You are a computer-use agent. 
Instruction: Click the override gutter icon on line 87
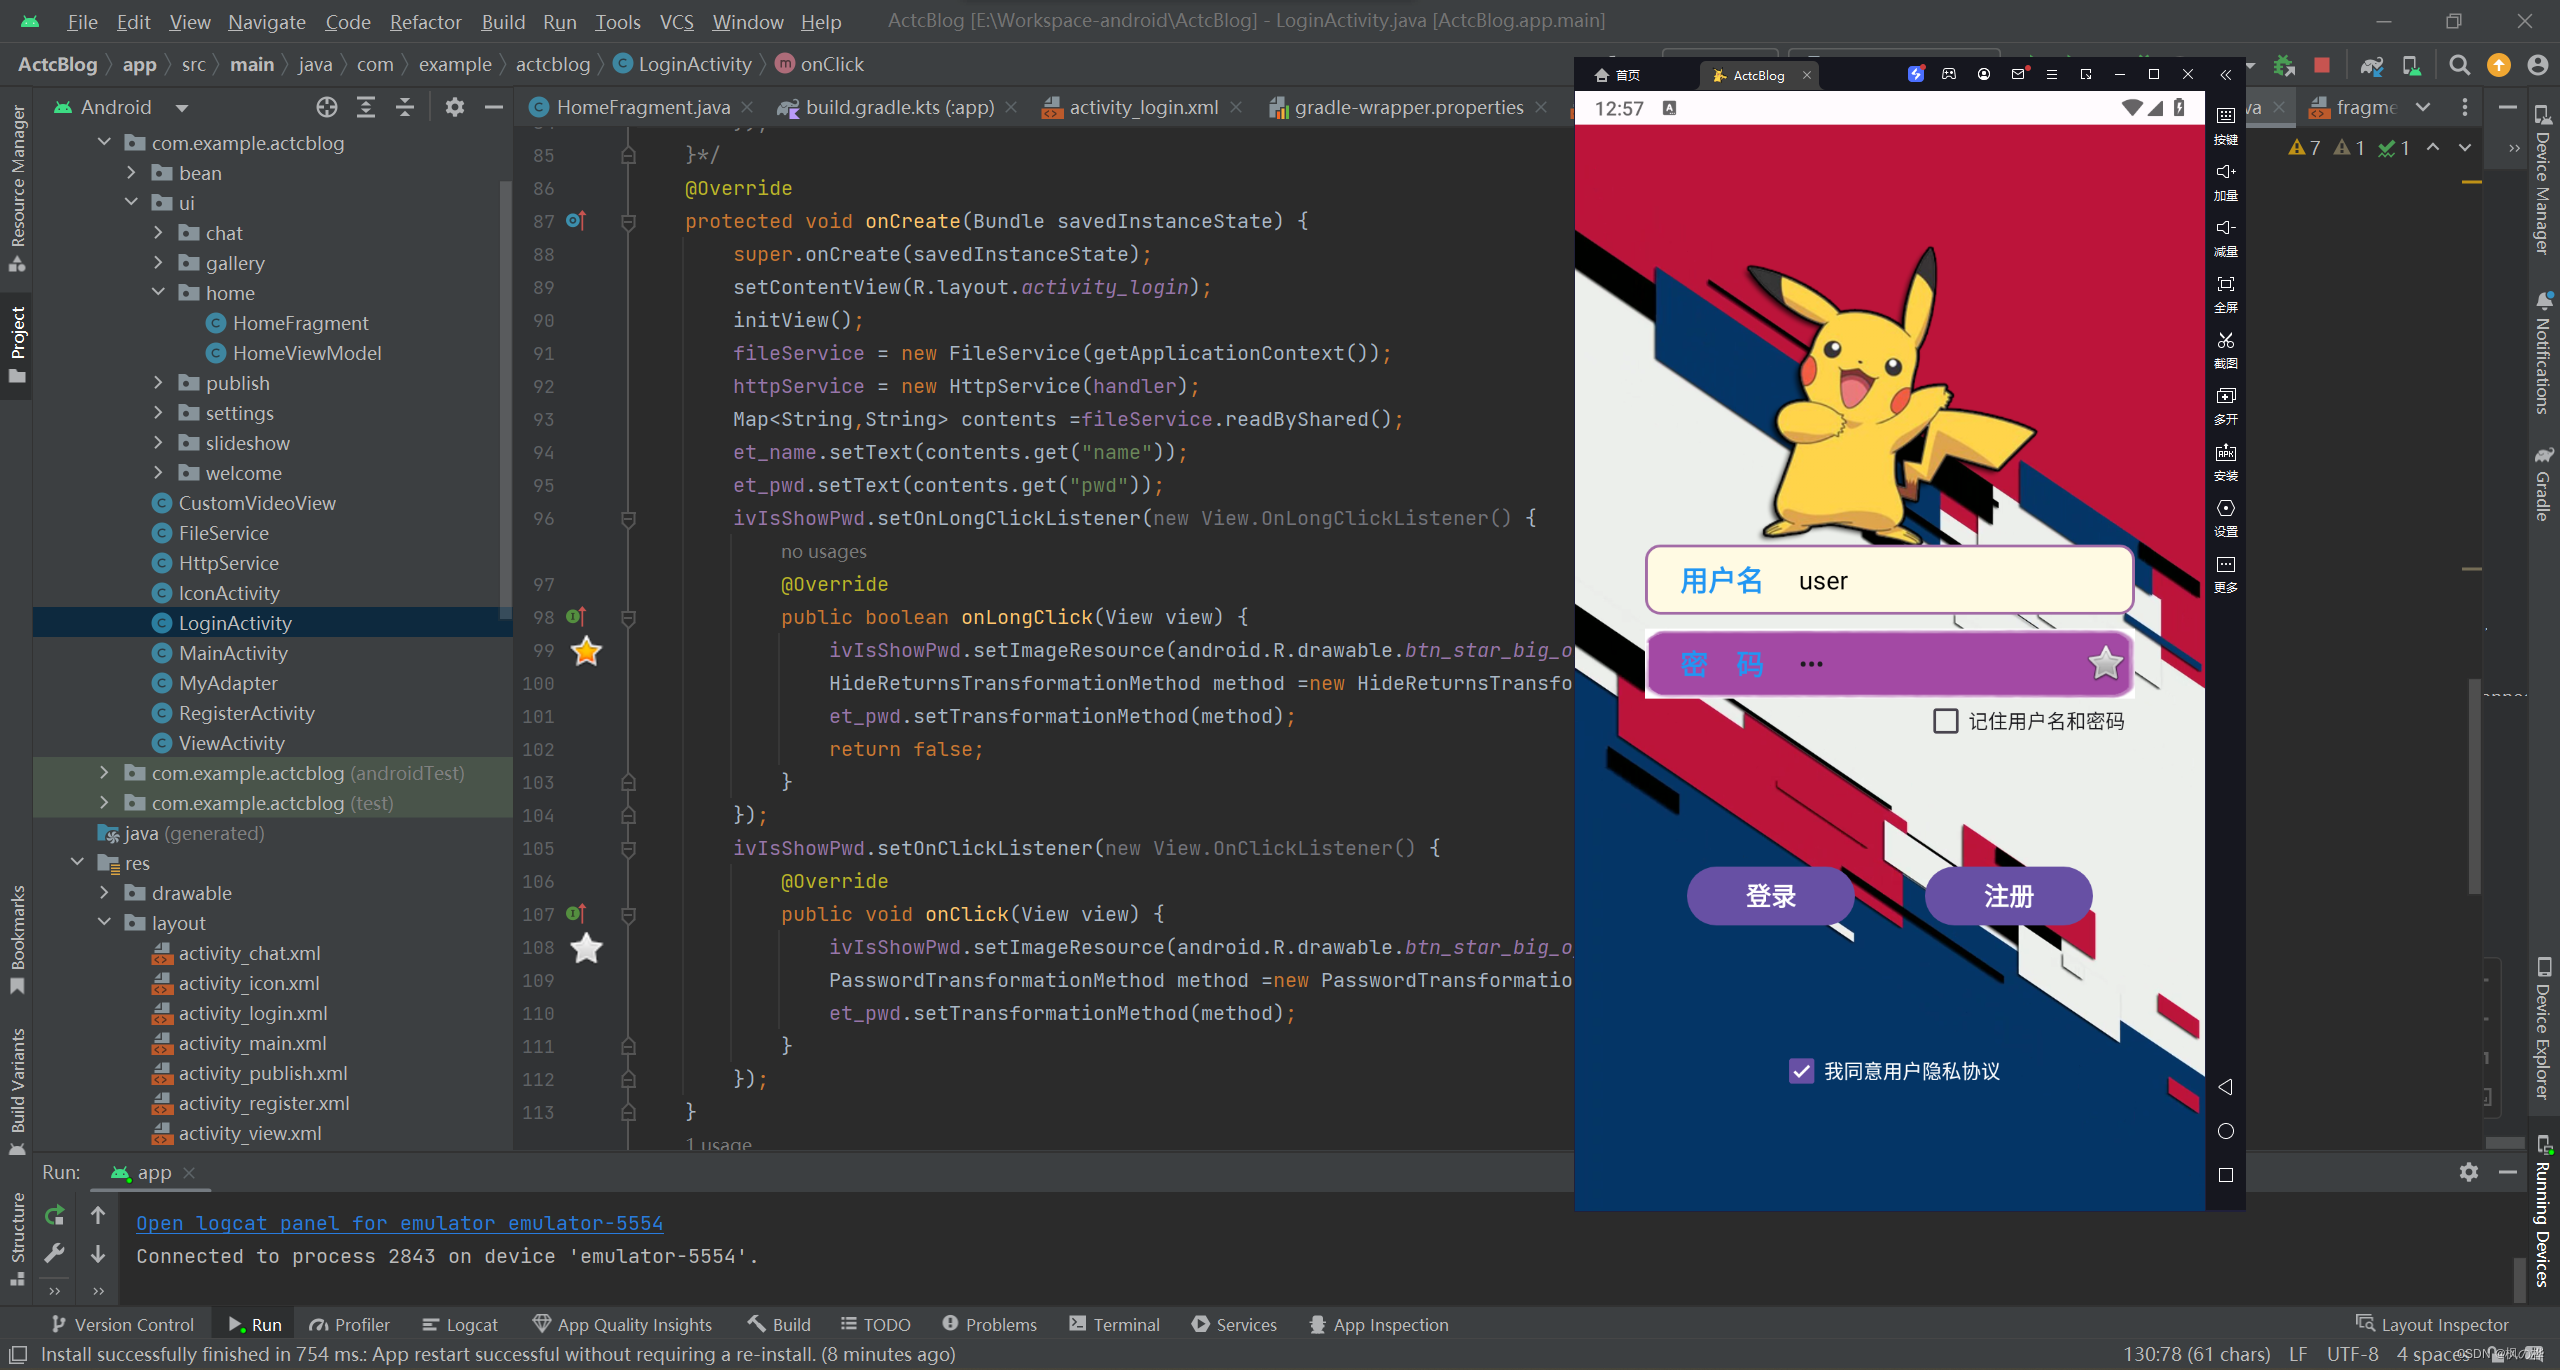tap(576, 220)
